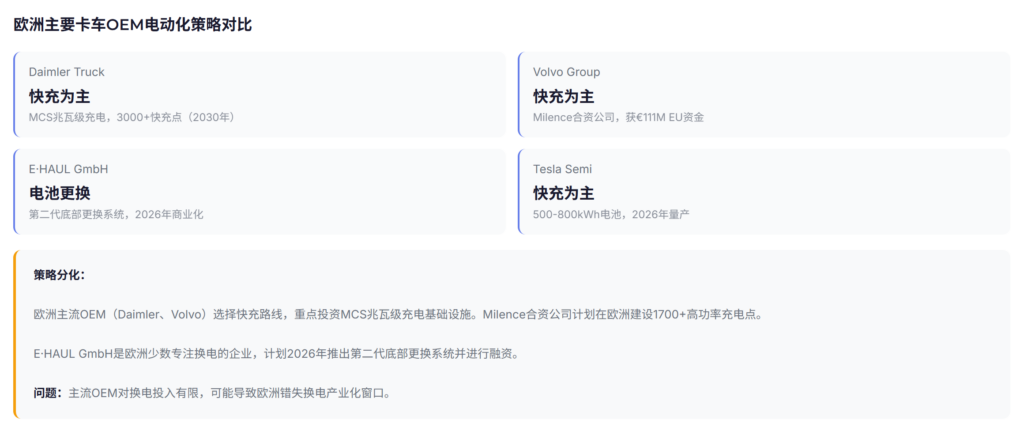
Task: Click the 策略分化 section heading
Action: [x=59, y=274]
